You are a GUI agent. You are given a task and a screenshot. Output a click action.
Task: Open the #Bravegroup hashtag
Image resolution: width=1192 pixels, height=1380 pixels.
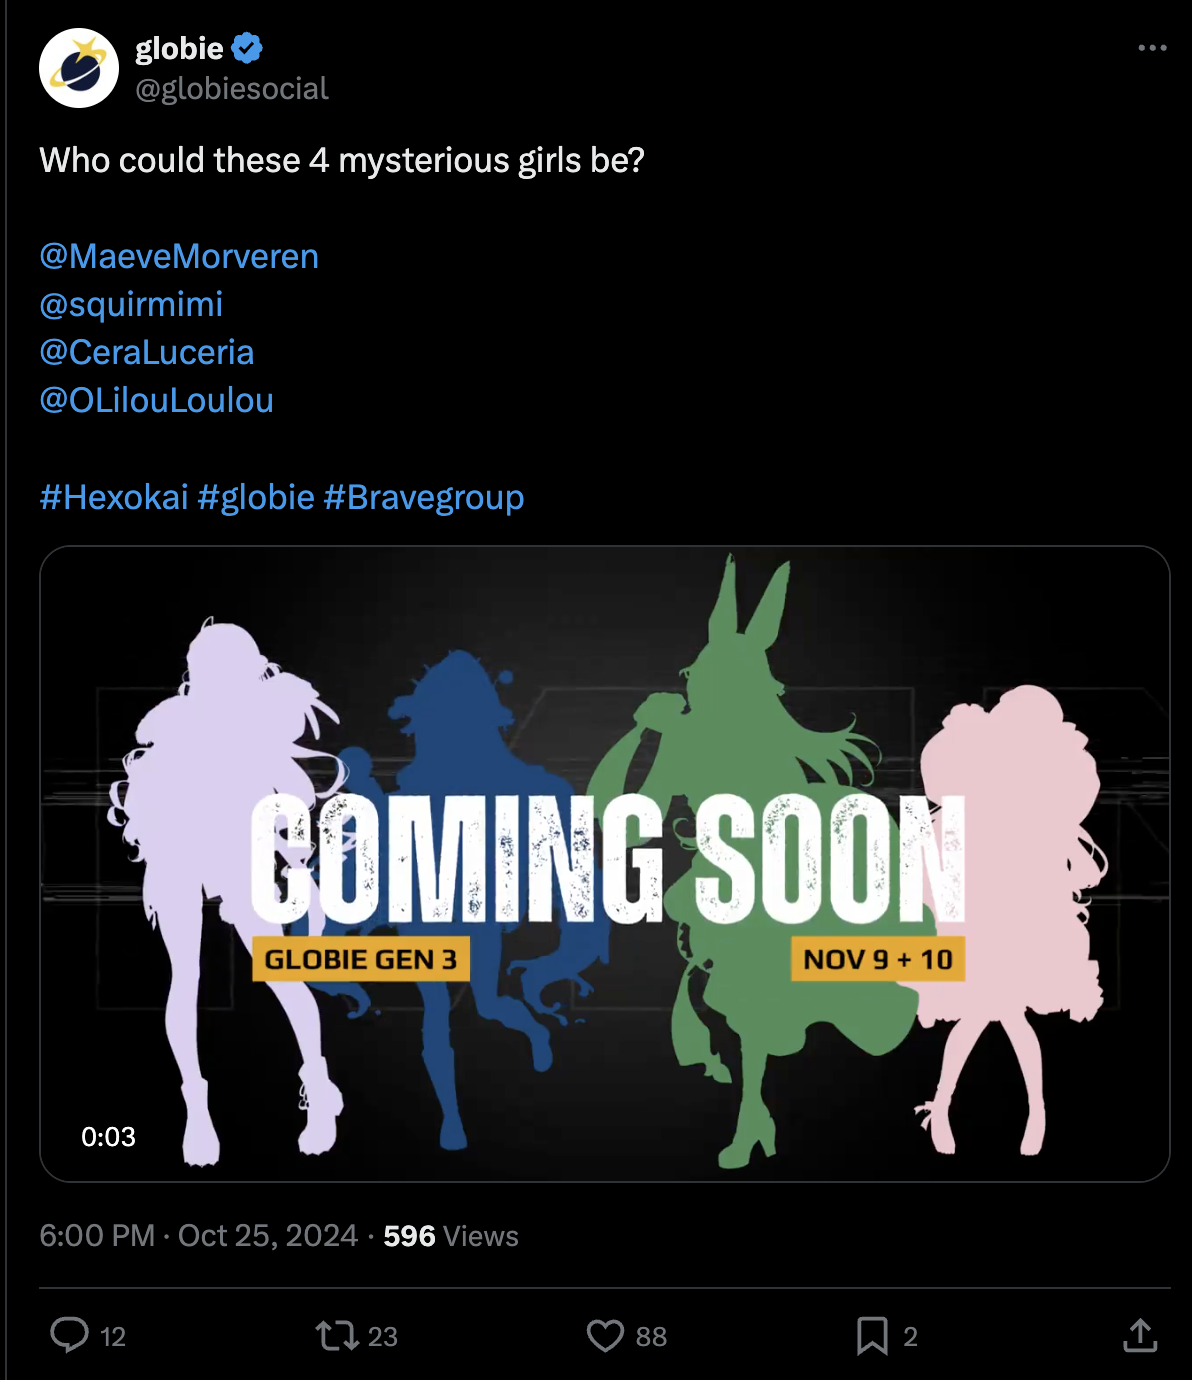tap(424, 496)
